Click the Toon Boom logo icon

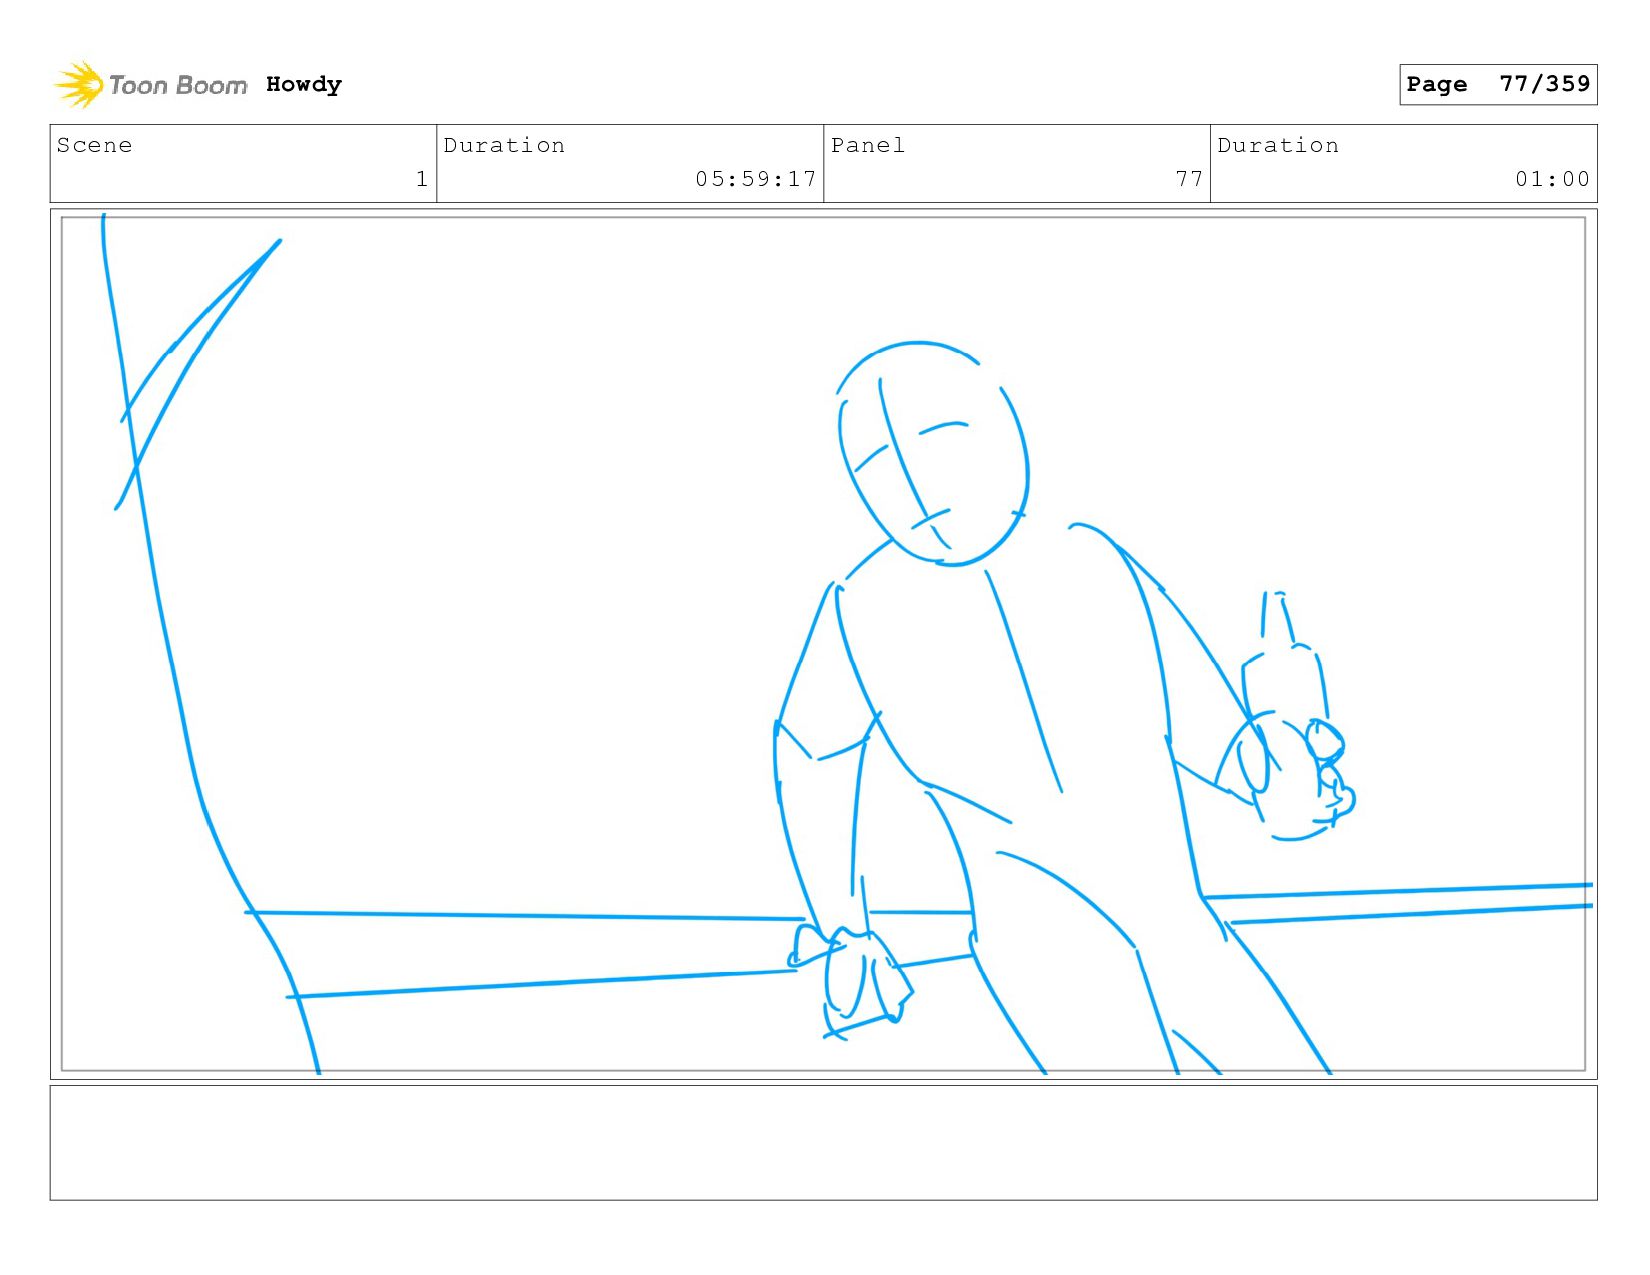coord(79,85)
